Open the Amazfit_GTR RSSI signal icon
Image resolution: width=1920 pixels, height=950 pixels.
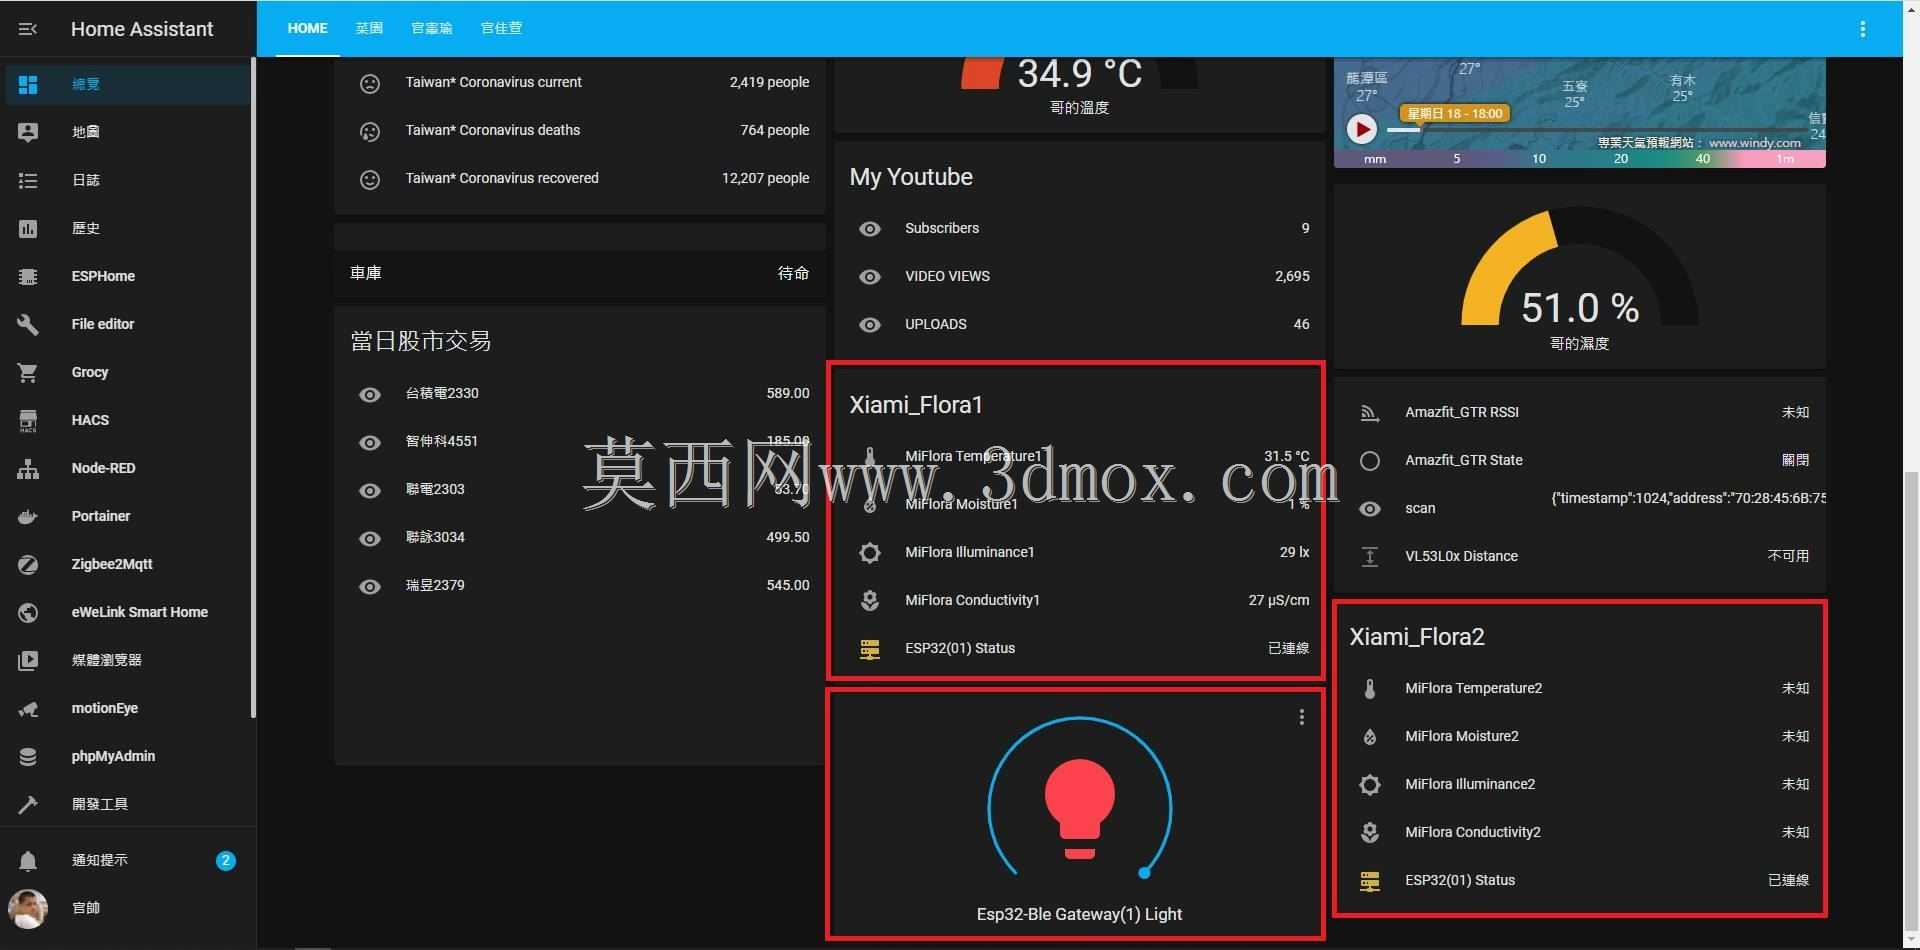click(1370, 412)
